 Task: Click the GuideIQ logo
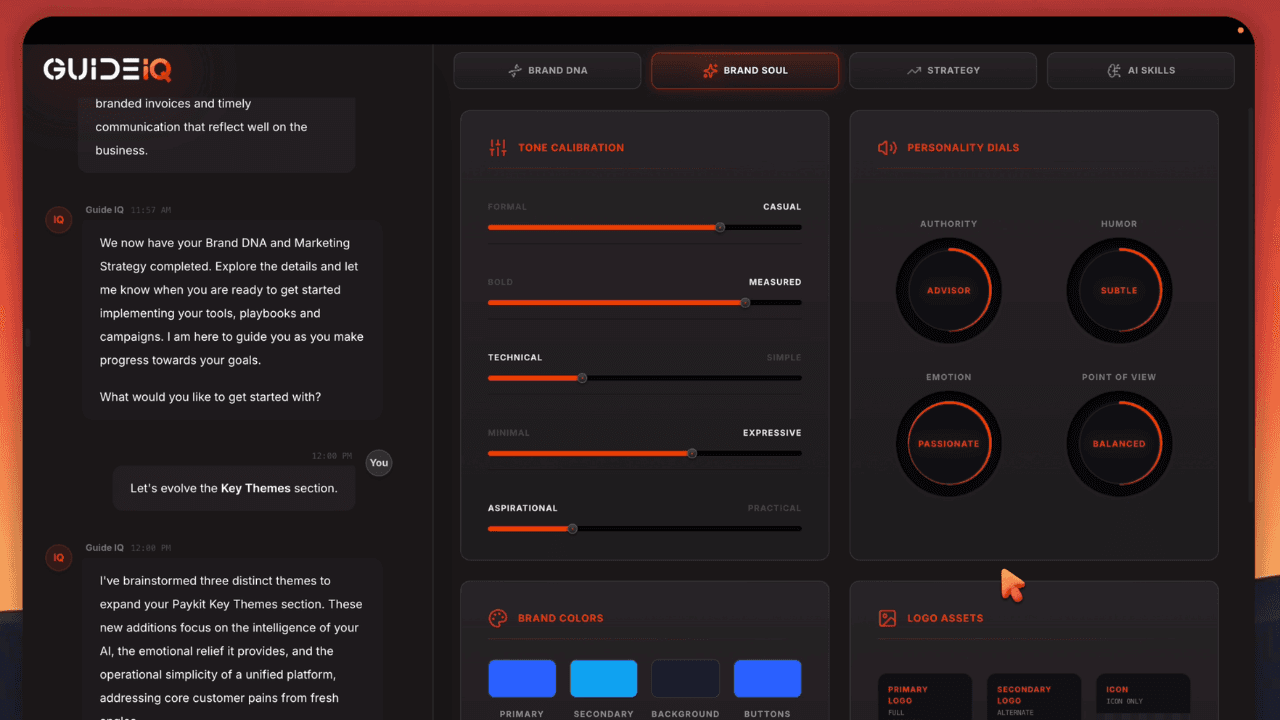(x=107, y=69)
